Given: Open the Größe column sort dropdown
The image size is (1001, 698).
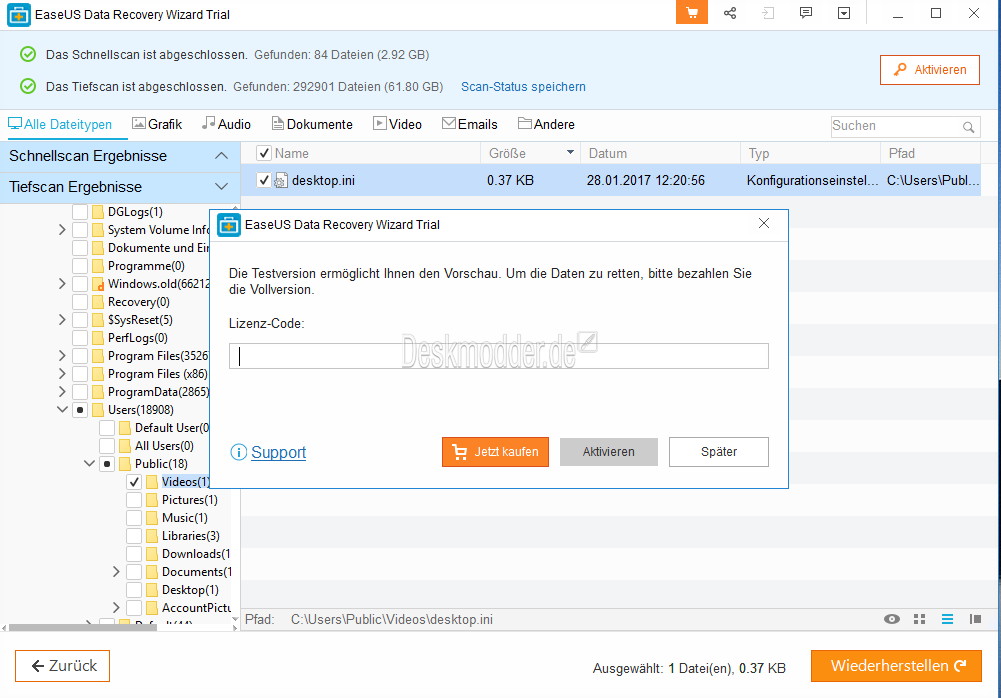Looking at the screenshot, I should (x=570, y=153).
